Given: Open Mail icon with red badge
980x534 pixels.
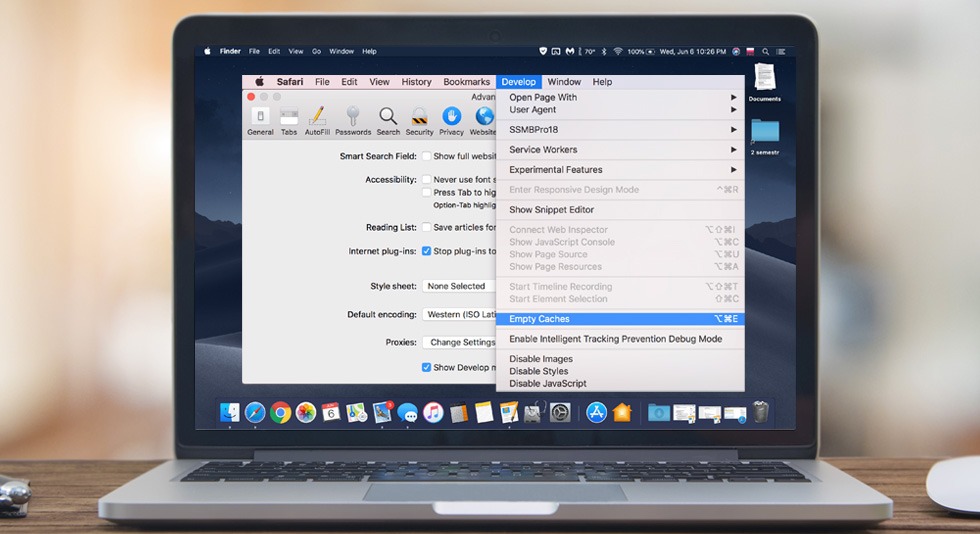Looking at the screenshot, I should [382, 413].
